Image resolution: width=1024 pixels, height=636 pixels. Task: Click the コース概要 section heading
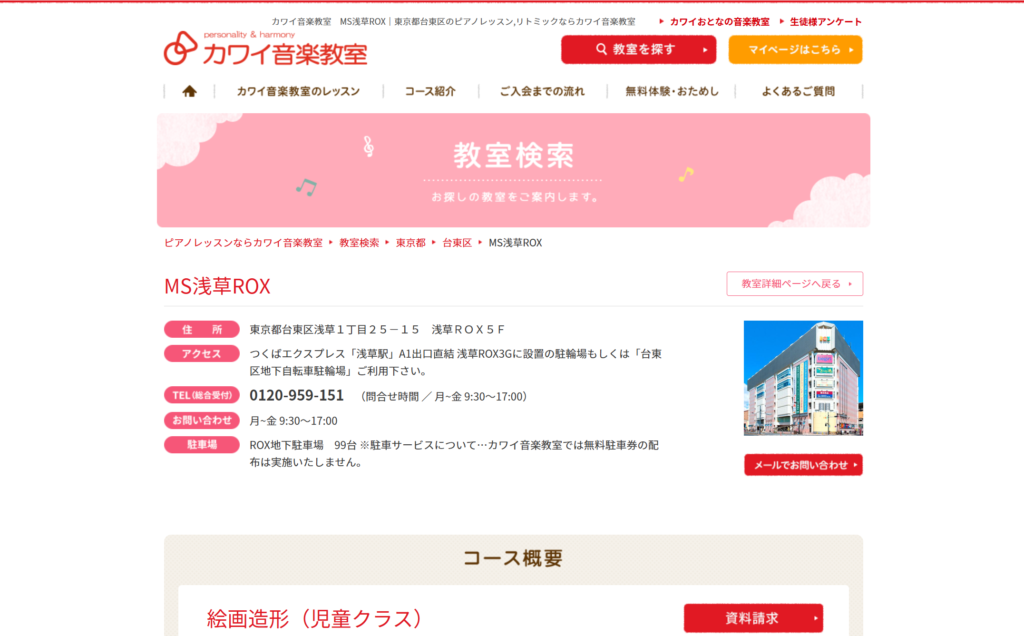[513, 558]
